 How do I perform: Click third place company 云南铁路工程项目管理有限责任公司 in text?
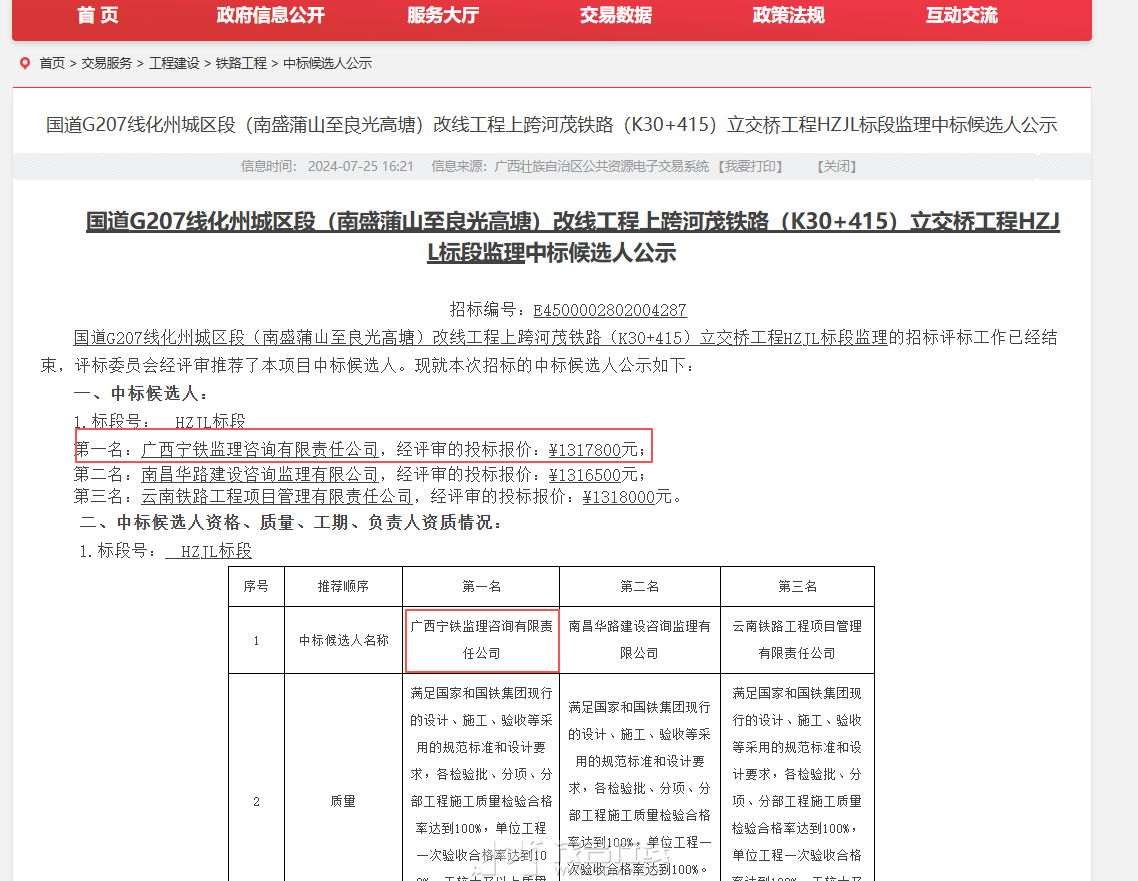277,497
